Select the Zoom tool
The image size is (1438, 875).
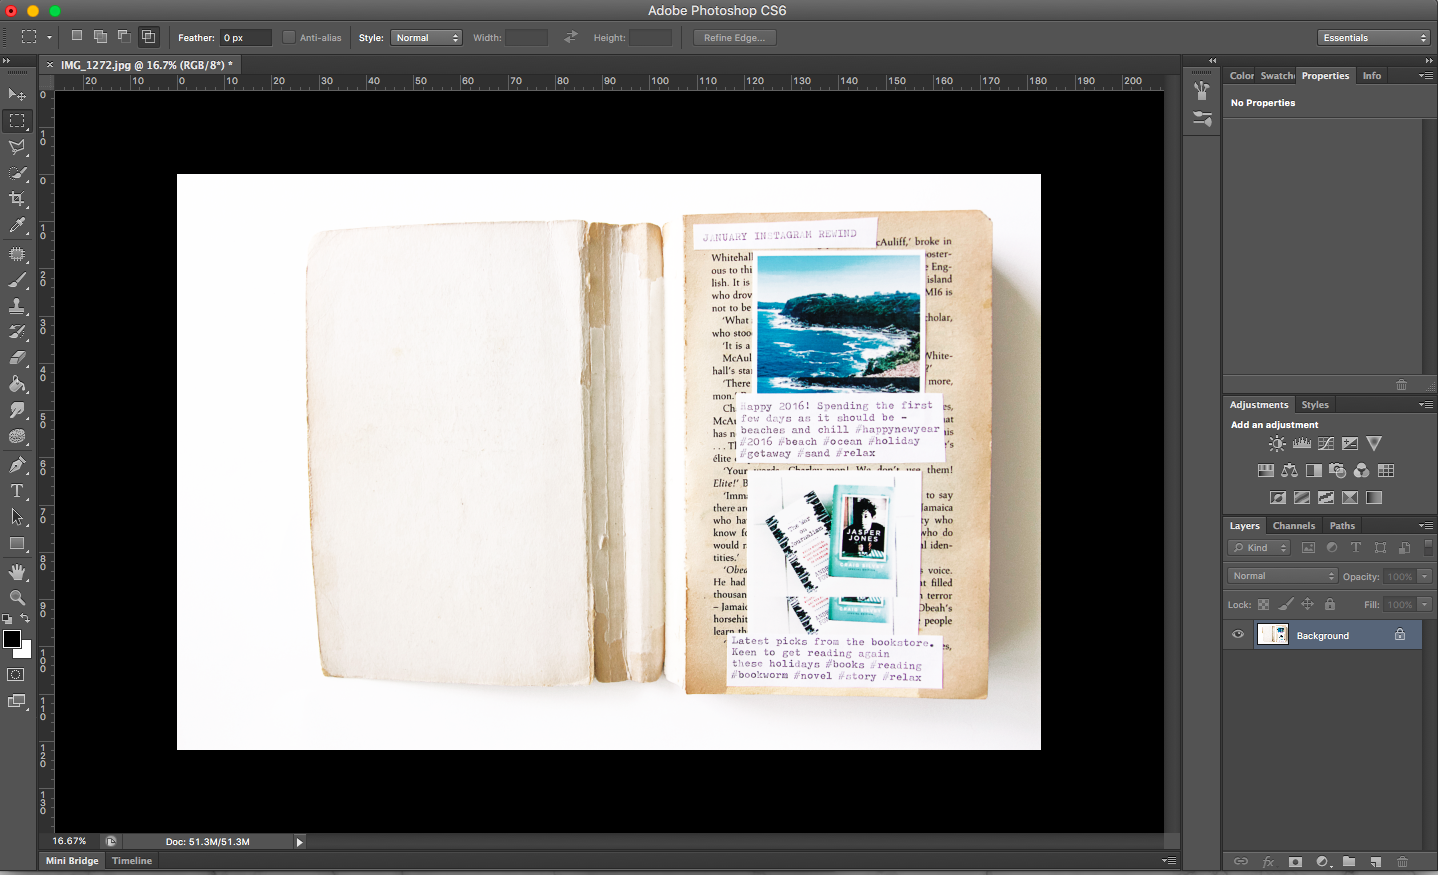point(17,598)
